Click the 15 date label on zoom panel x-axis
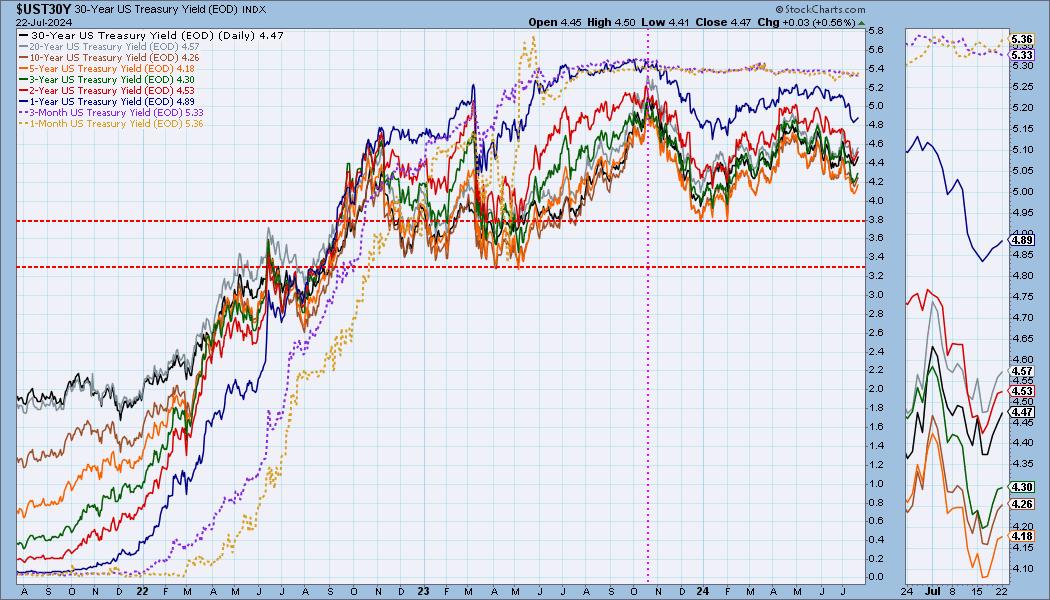The image size is (1050, 600). [x=978, y=592]
